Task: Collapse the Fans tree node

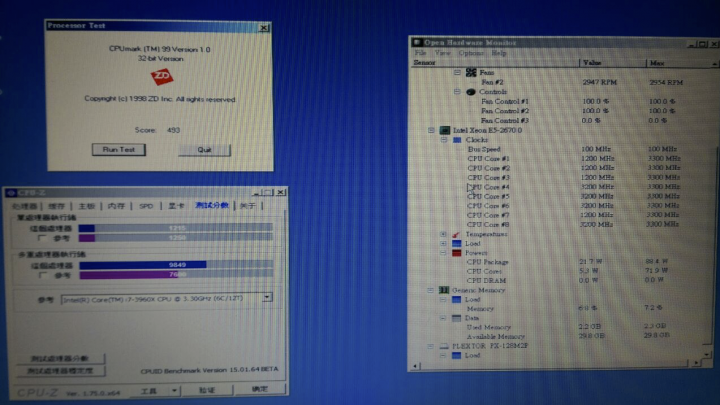Action: pos(457,72)
